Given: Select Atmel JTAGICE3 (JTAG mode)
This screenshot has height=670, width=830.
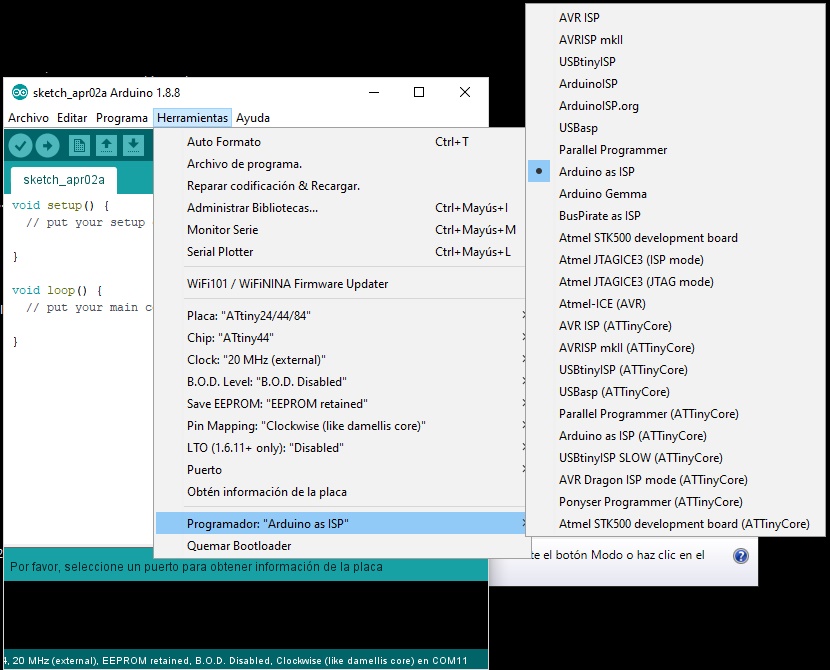Looking at the screenshot, I should 675,282.
